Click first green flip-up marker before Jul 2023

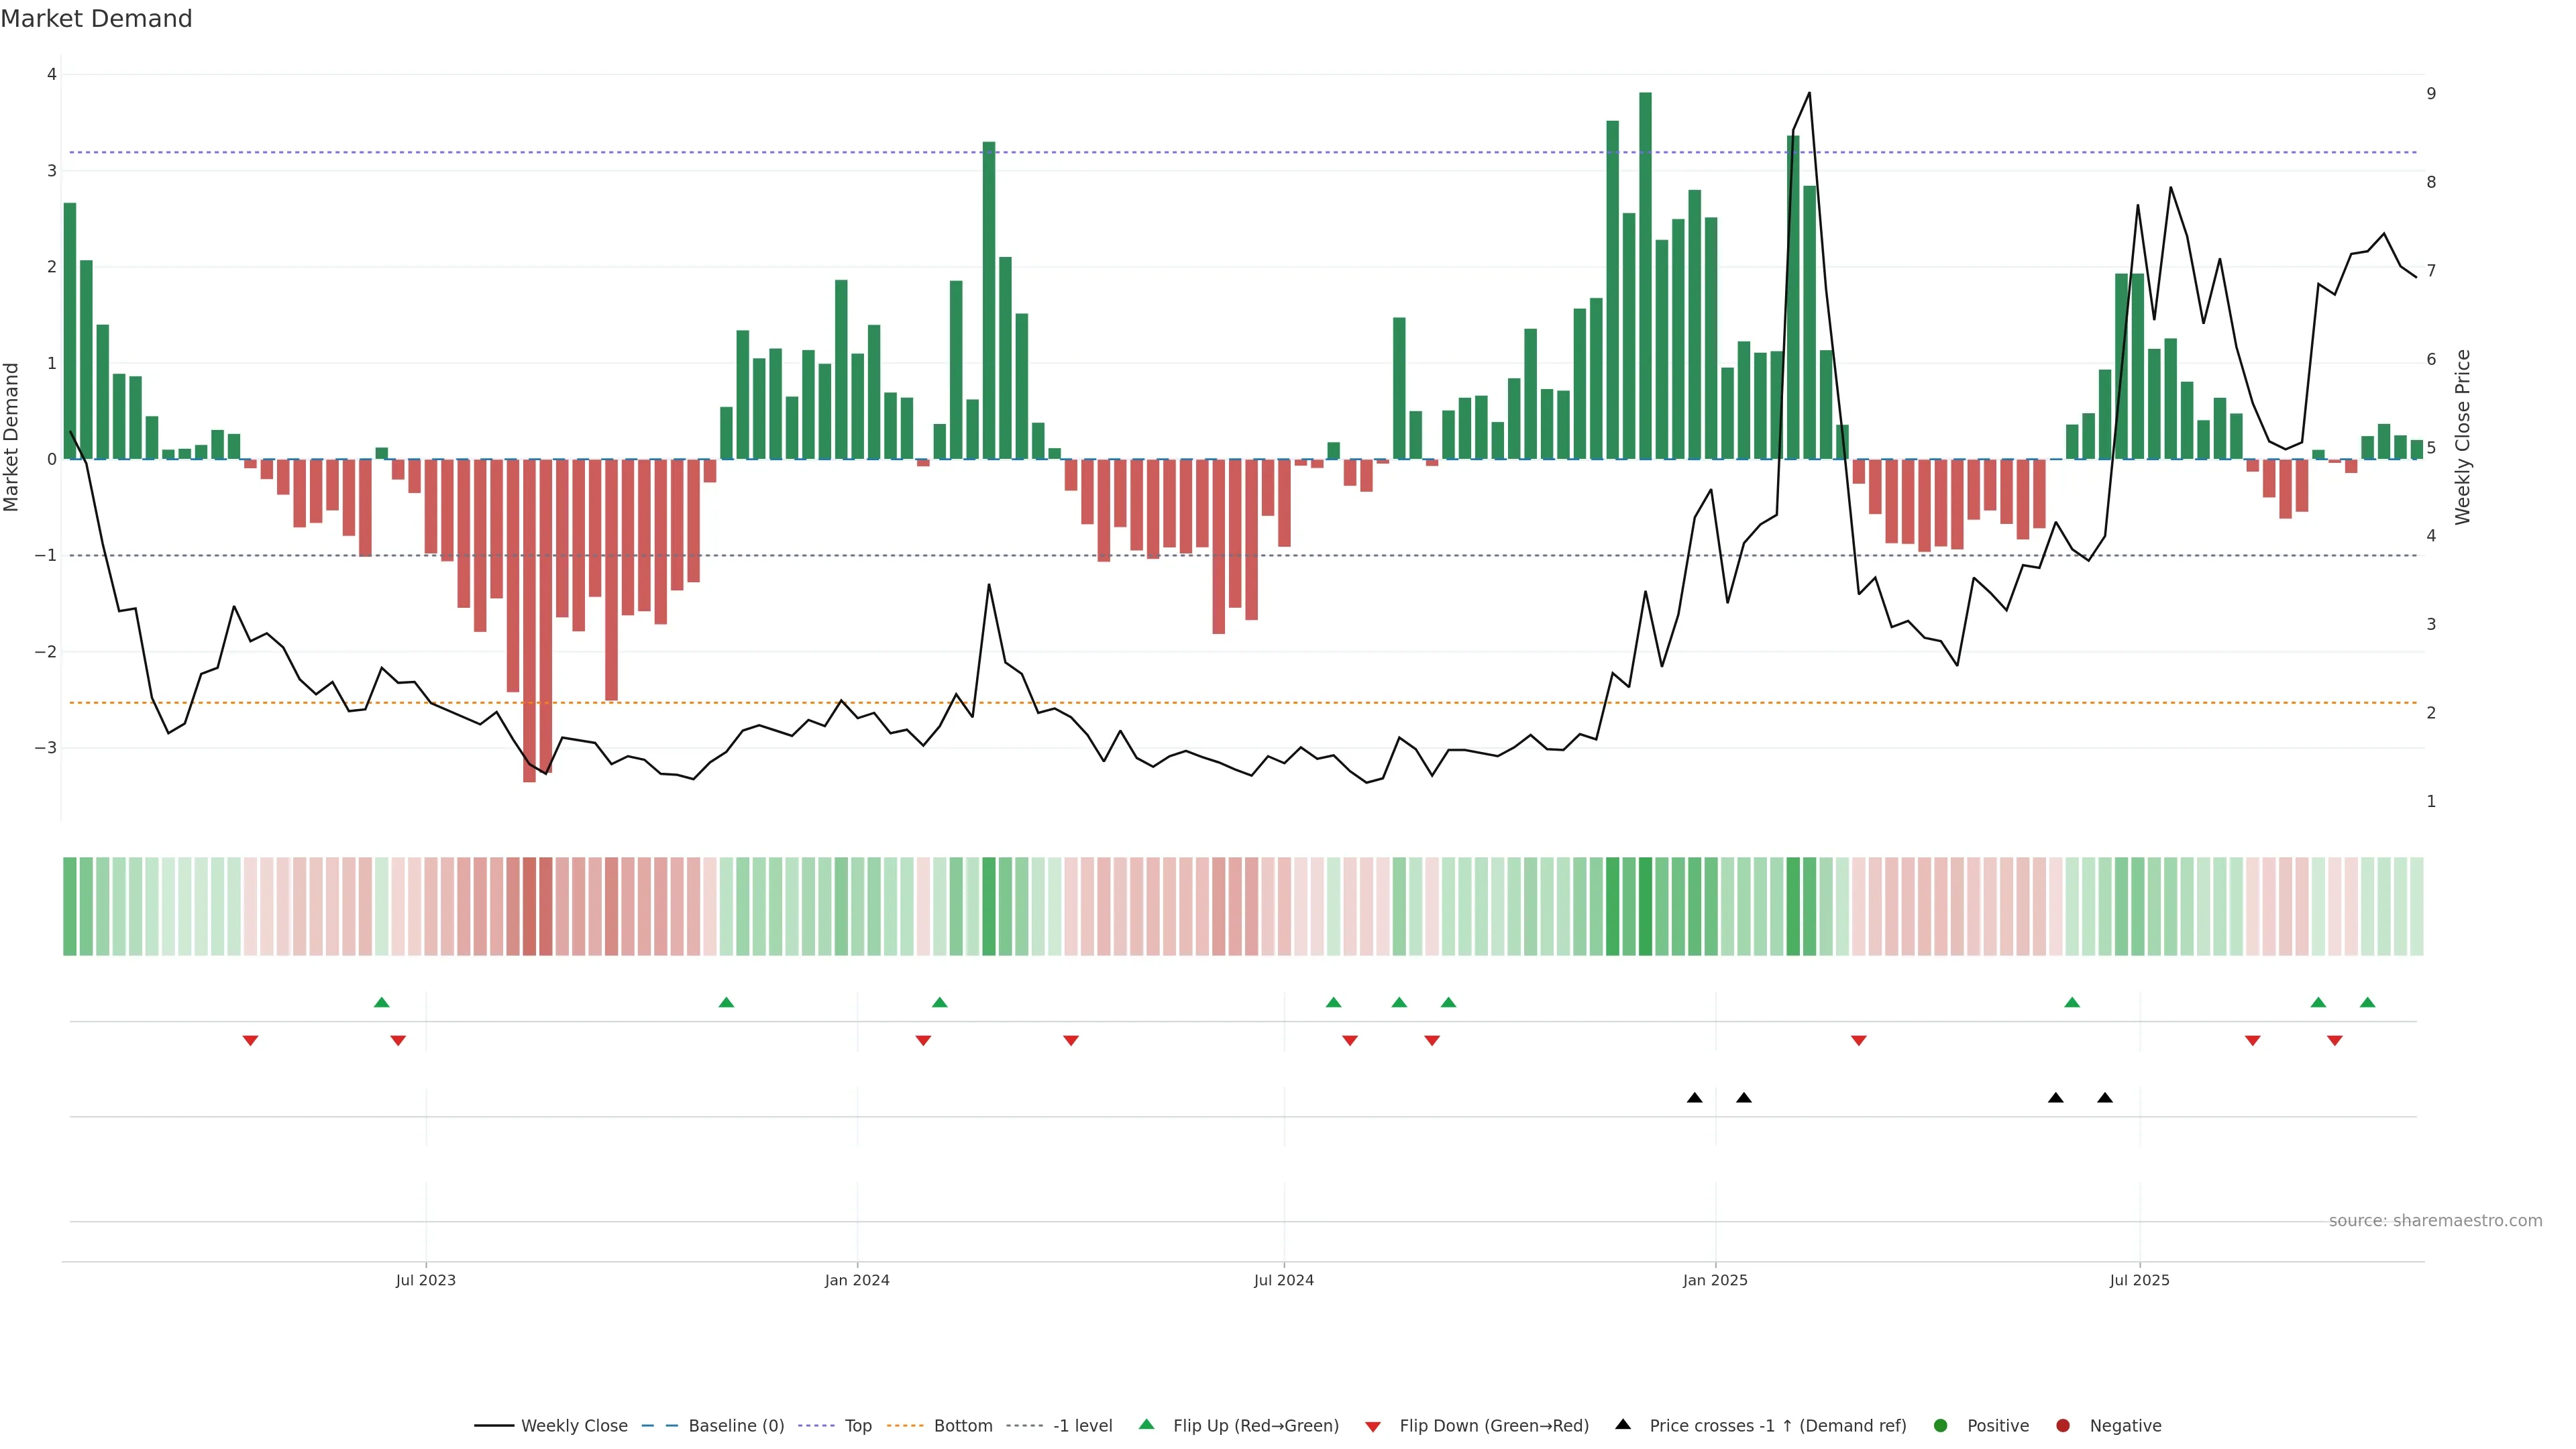coord(381,1003)
